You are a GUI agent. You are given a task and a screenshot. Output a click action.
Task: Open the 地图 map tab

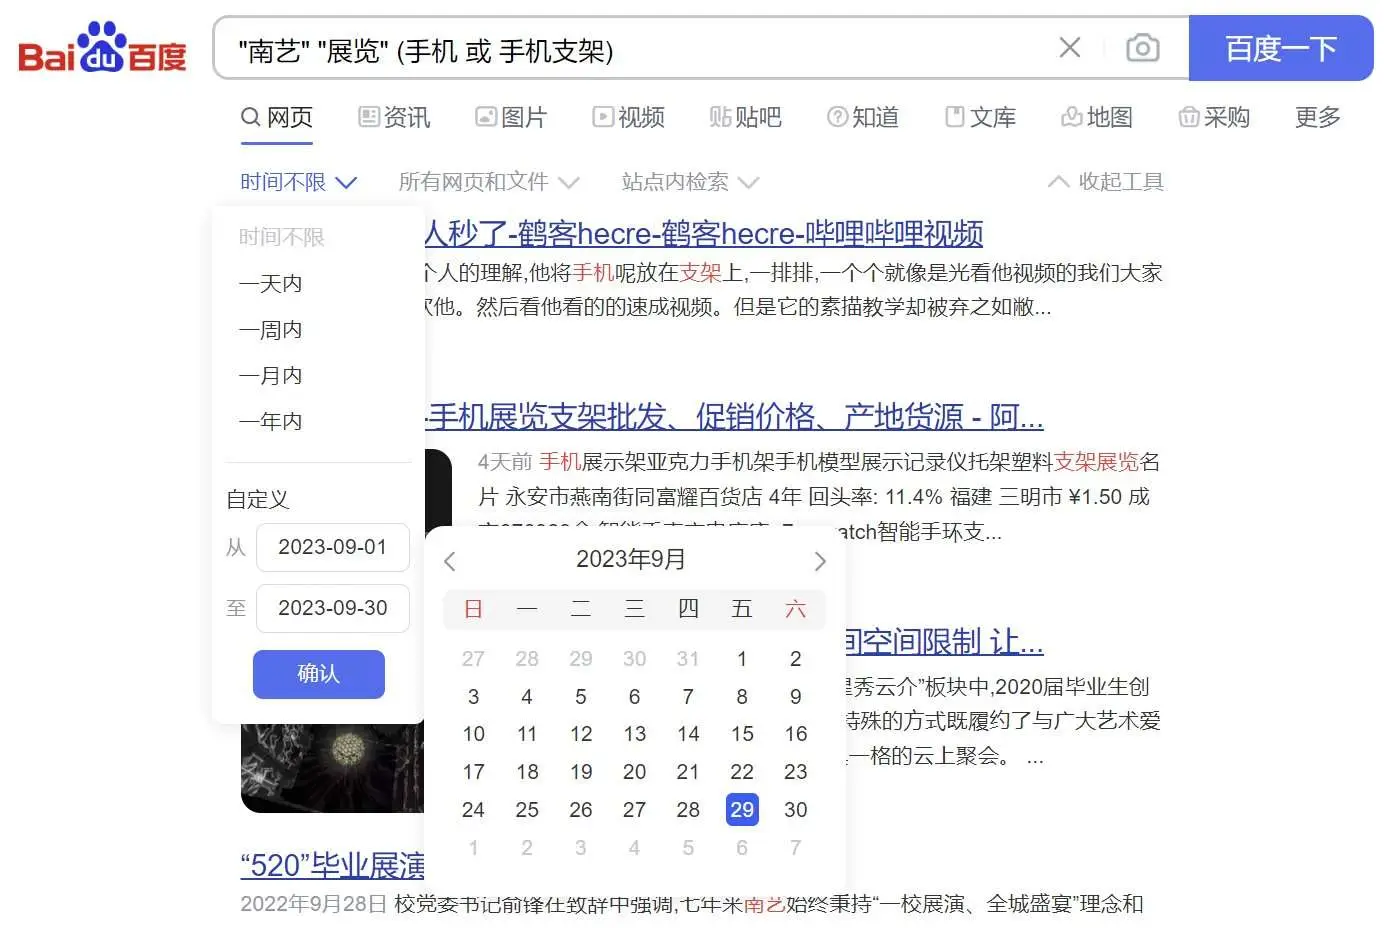(1097, 118)
